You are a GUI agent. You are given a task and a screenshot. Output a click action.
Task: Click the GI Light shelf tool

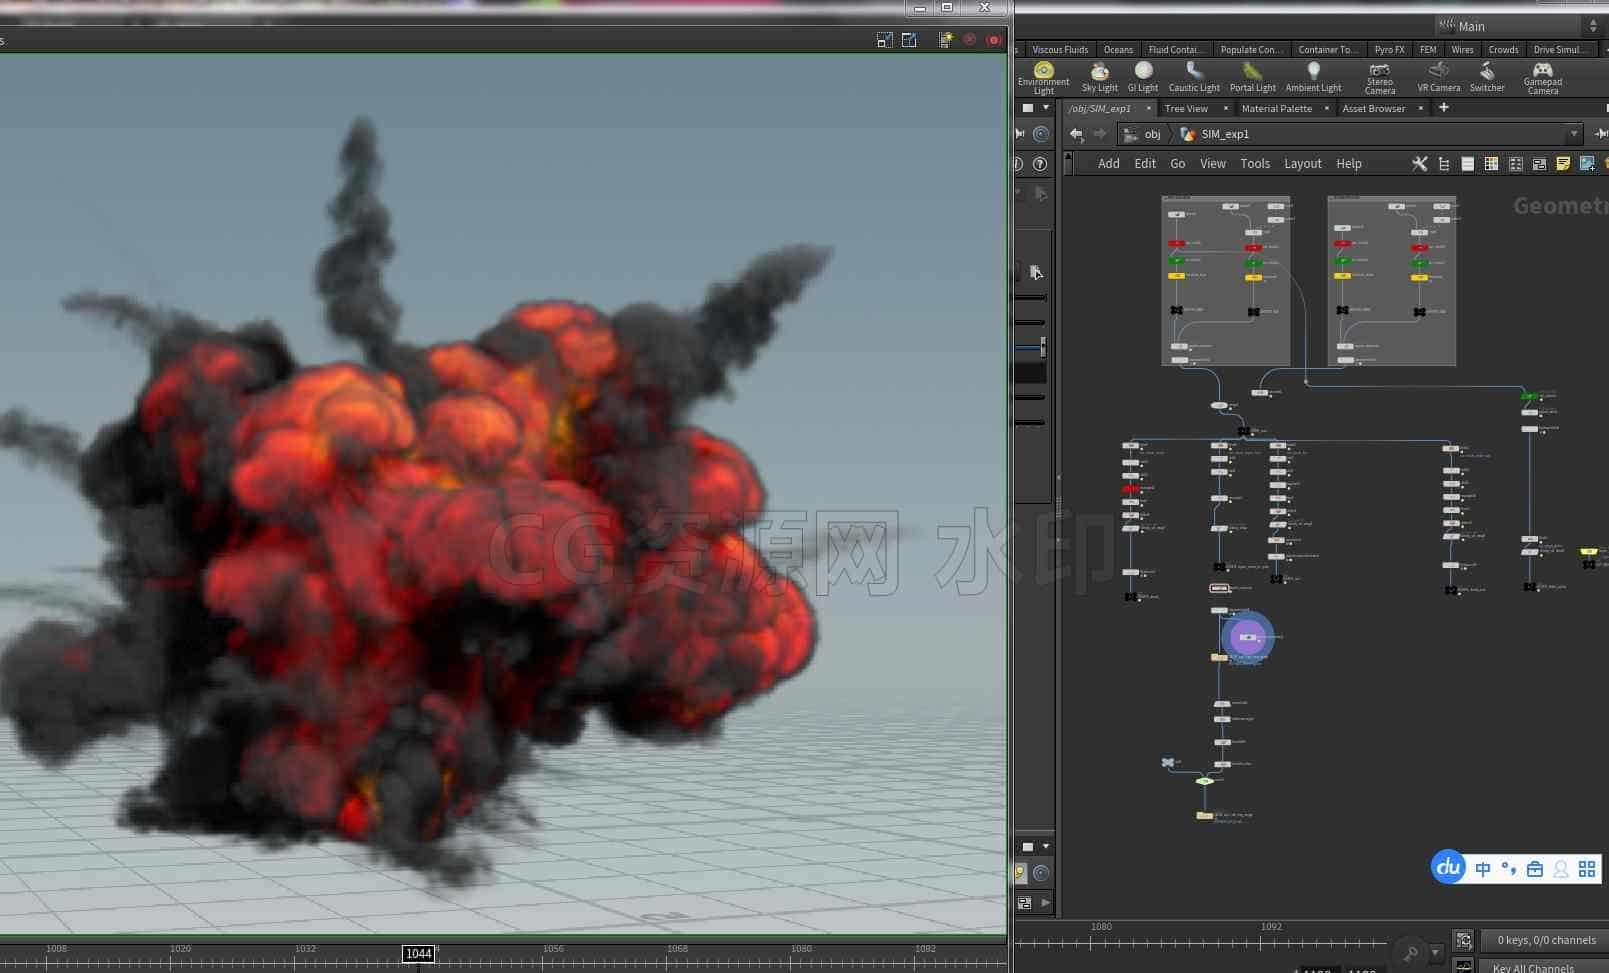tap(1143, 77)
